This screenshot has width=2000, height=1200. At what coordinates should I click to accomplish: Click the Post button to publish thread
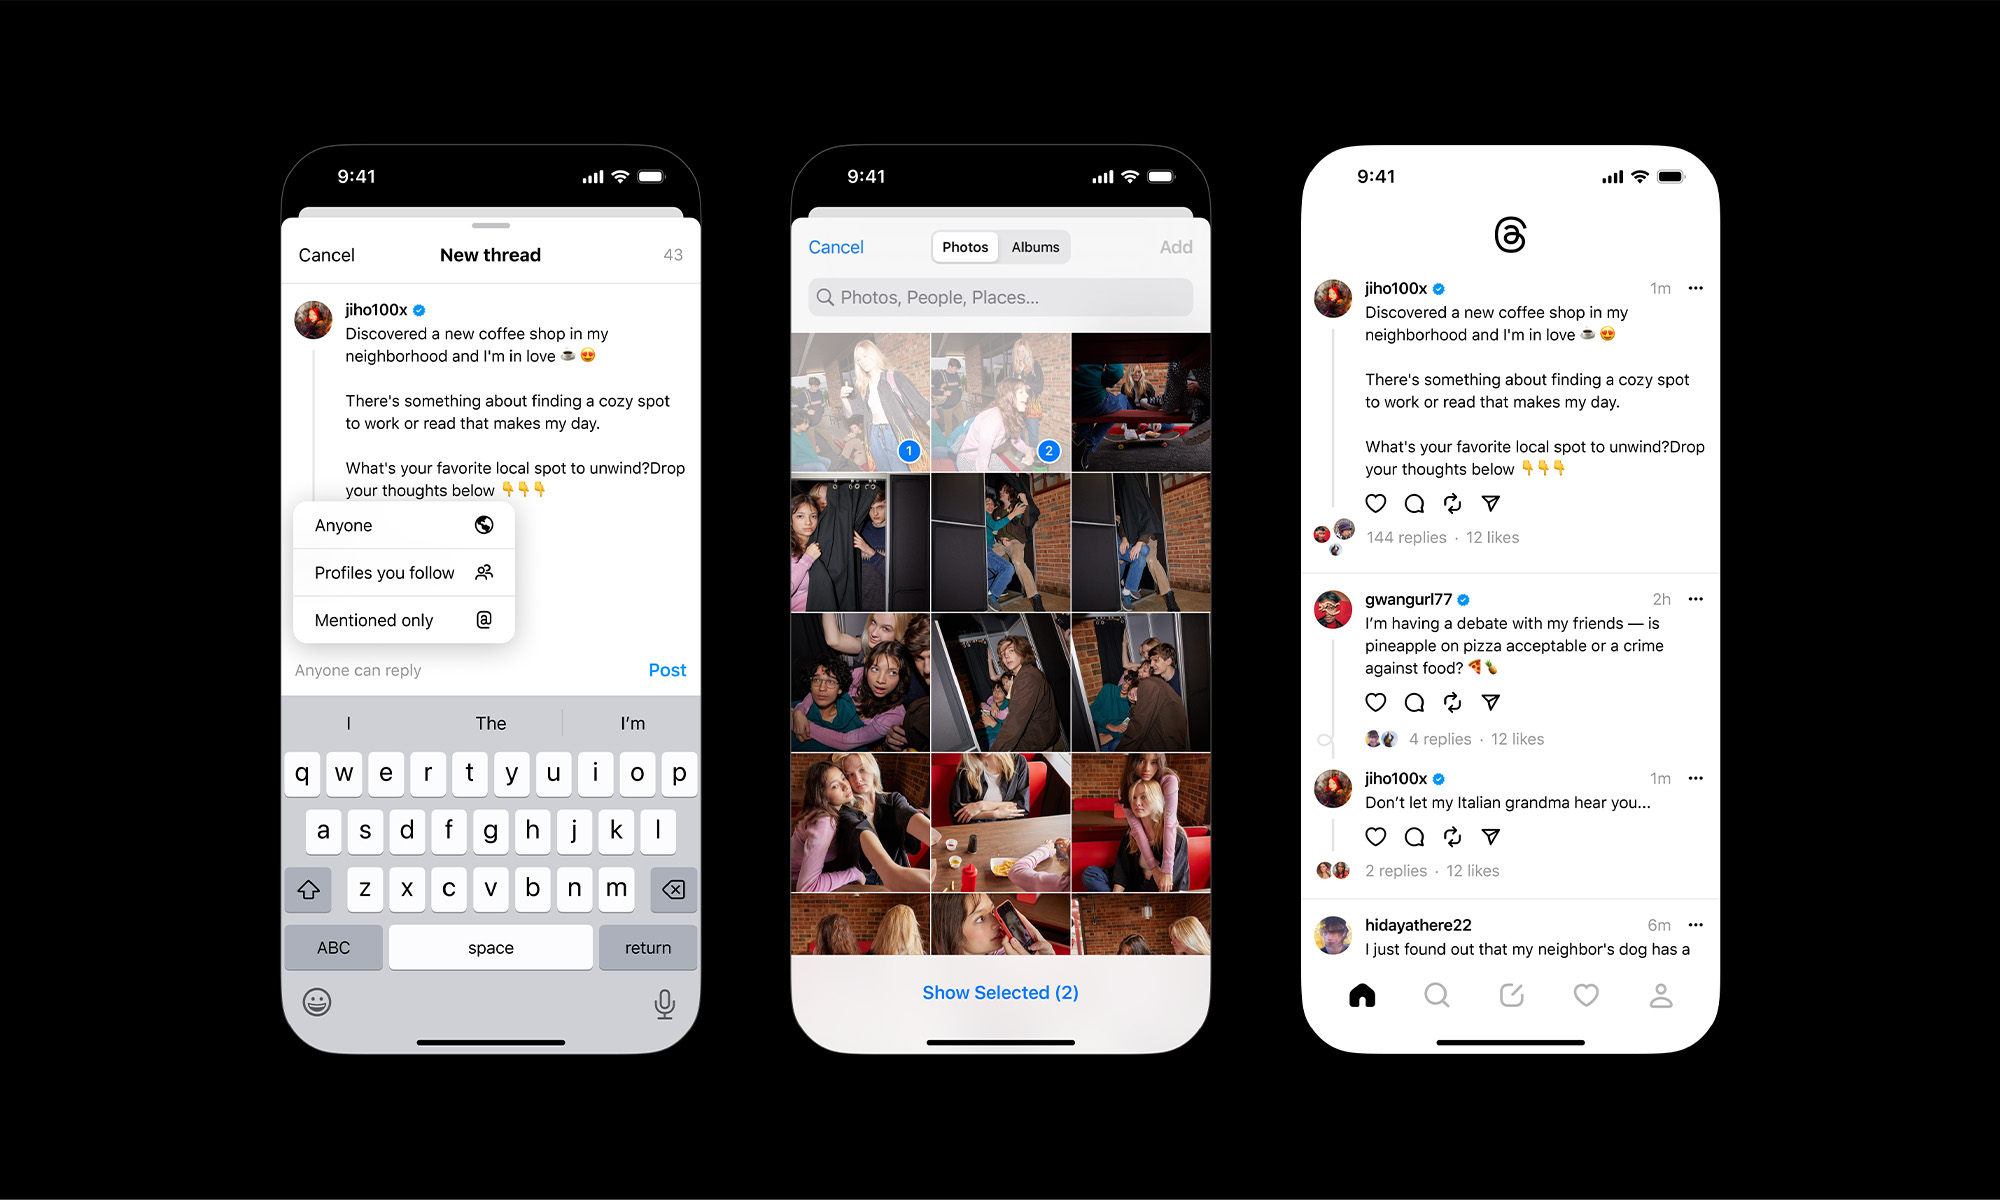point(666,670)
